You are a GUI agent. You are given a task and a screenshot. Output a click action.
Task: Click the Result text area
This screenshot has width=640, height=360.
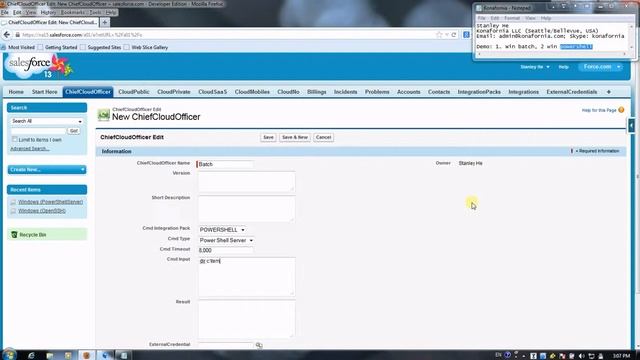coord(247,319)
